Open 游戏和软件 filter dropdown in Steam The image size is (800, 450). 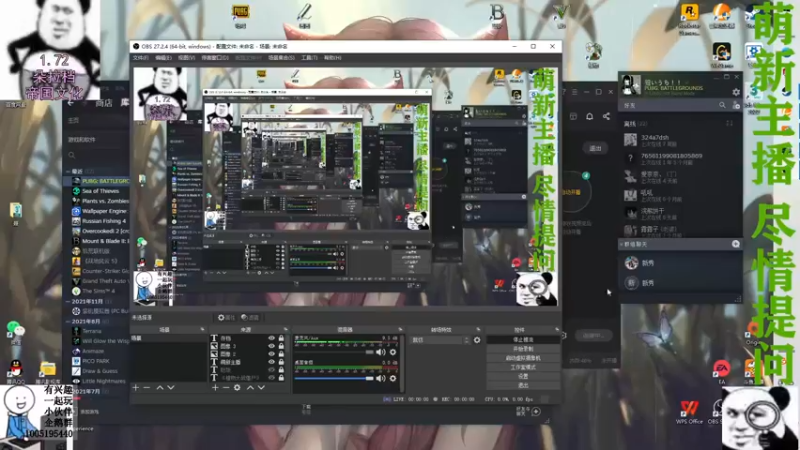tap(83, 139)
